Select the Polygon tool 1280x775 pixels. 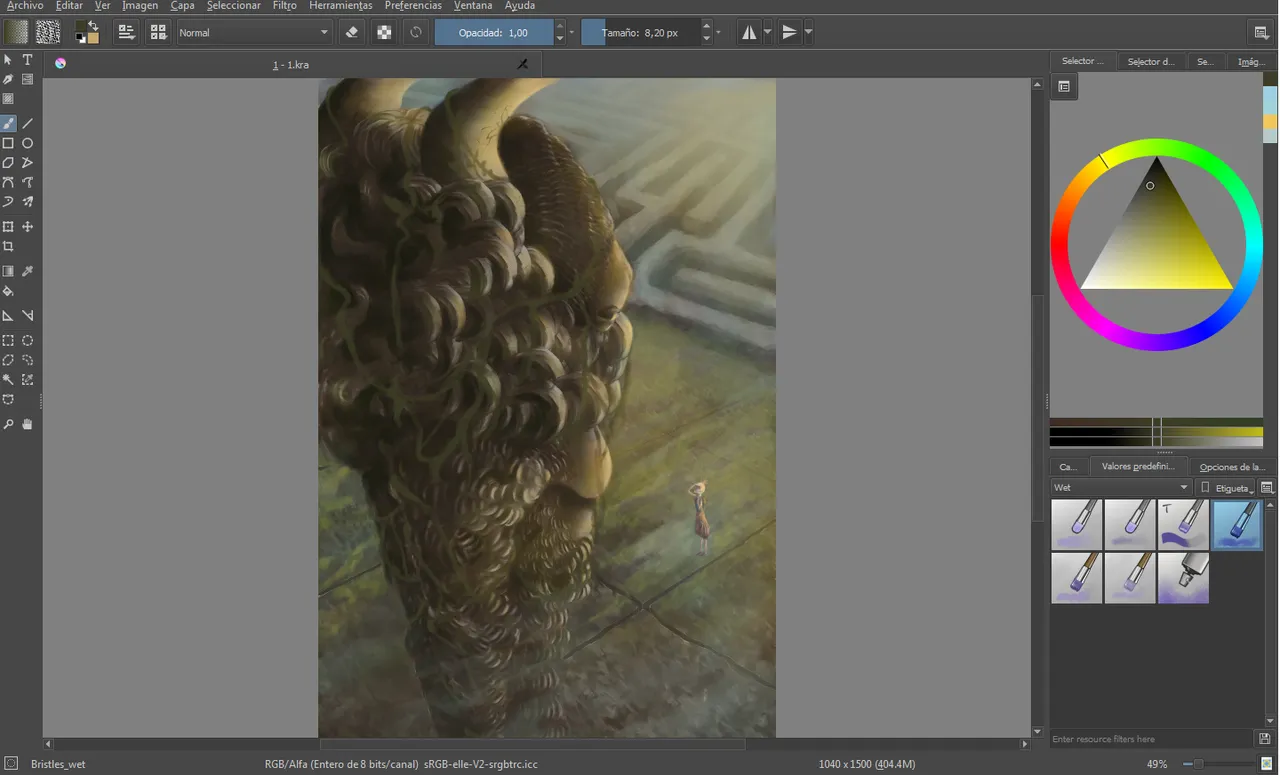[8, 163]
